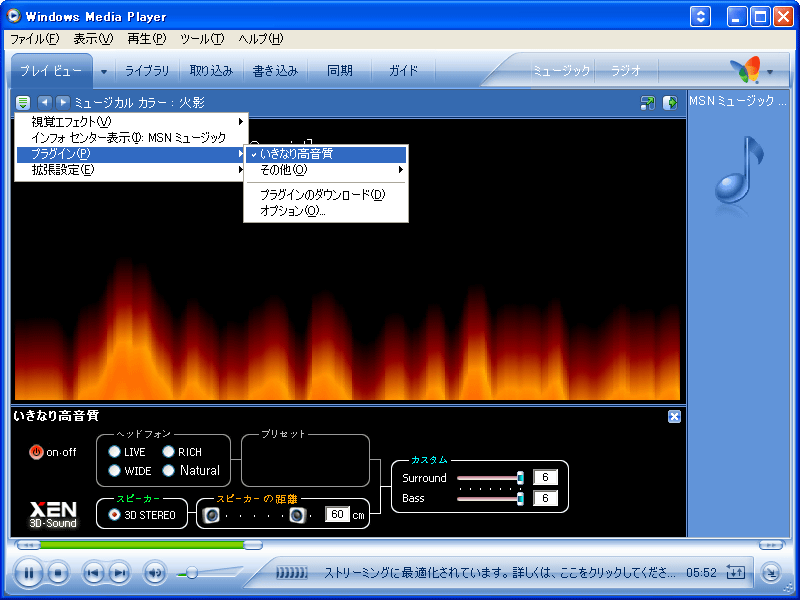800x600 pixels.
Task: Click the speaker distance 60 cm field
Action: click(337, 514)
